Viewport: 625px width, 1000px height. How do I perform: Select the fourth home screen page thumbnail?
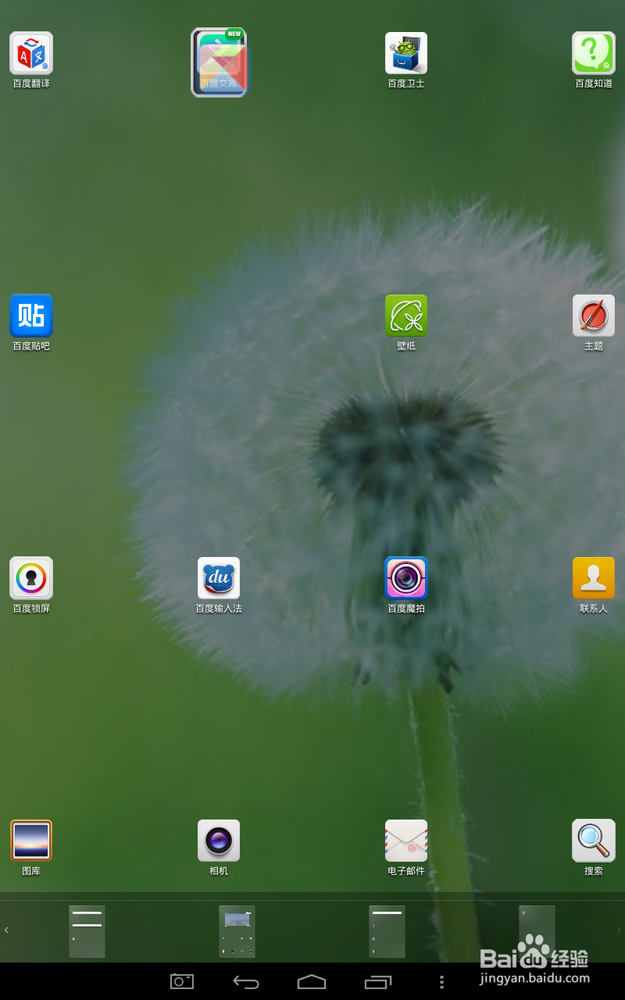(537, 931)
